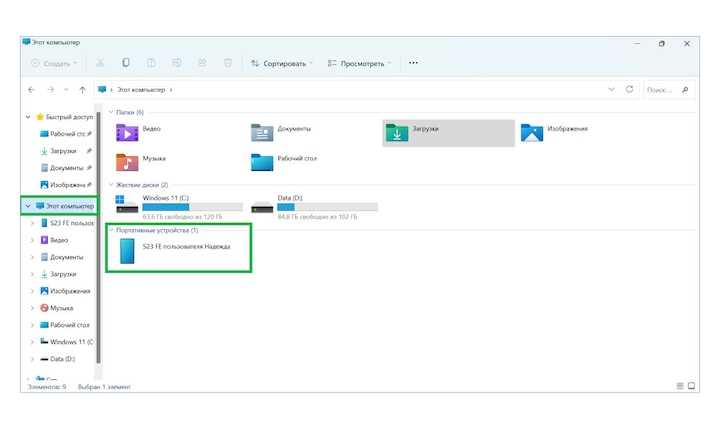Click the Copy icon in toolbar
This screenshot has height=429, width=720.
click(125, 62)
